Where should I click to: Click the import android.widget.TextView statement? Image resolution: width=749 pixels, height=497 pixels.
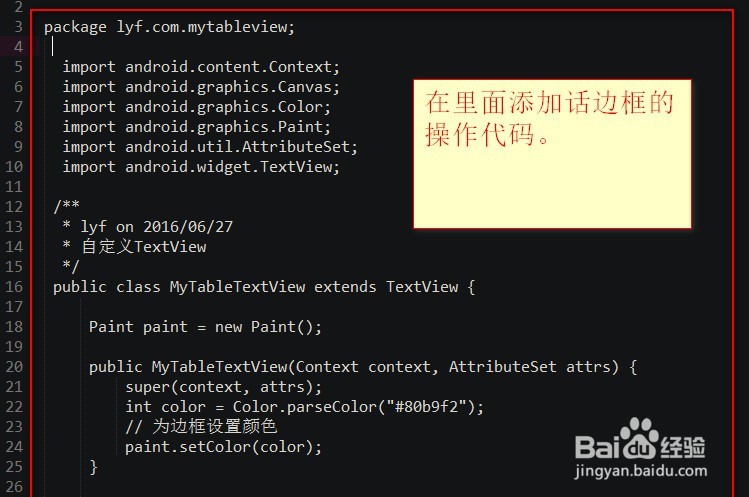point(201,167)
